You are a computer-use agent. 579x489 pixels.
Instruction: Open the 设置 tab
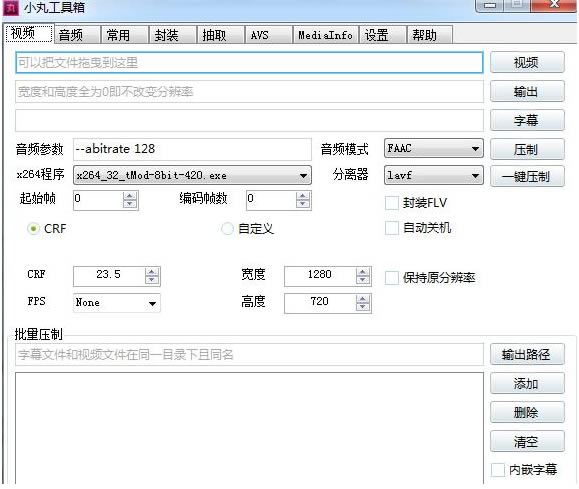pos(383,35)
